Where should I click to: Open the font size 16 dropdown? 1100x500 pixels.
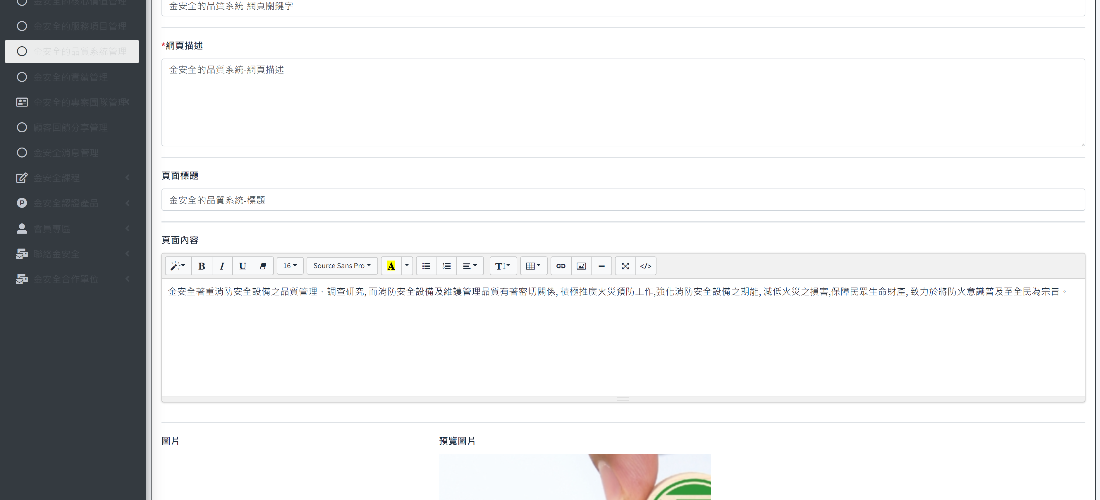[x=289, y=266]
